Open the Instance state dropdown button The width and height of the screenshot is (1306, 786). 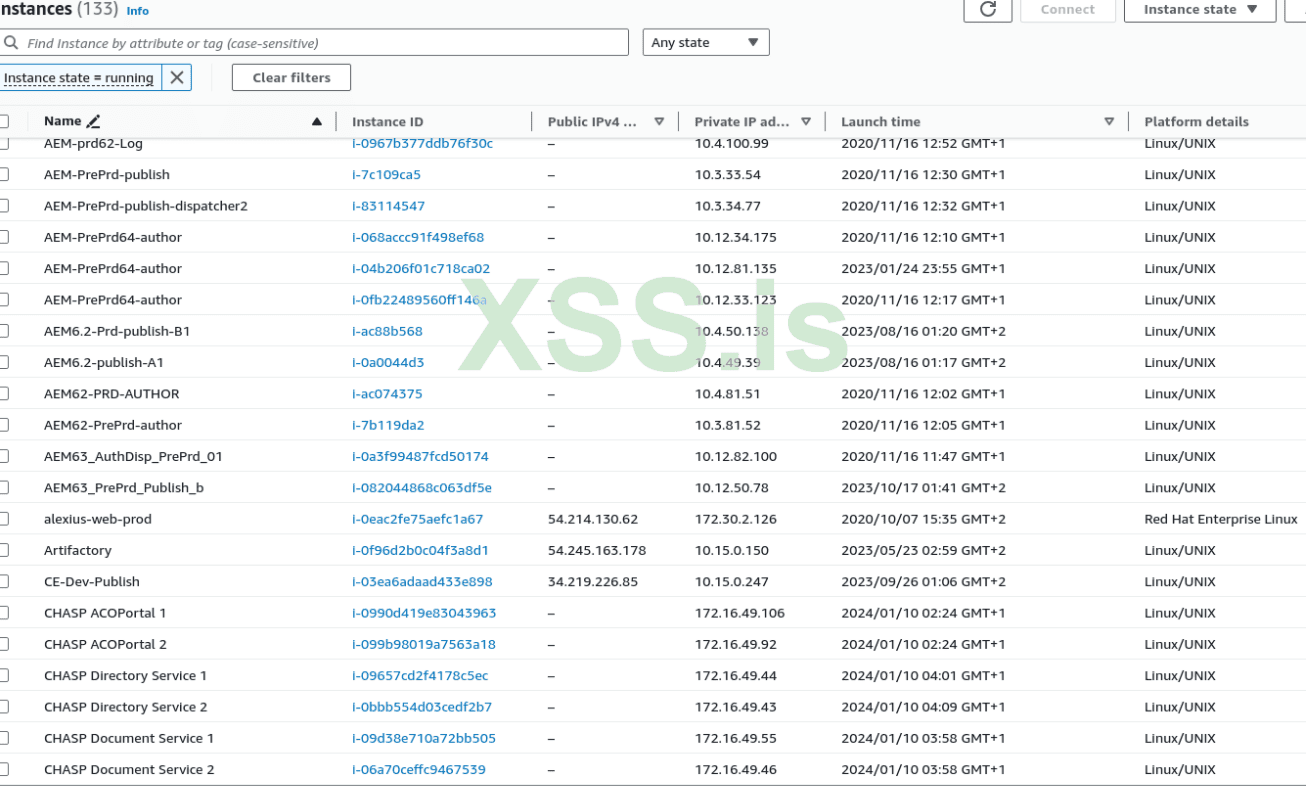1200,9
